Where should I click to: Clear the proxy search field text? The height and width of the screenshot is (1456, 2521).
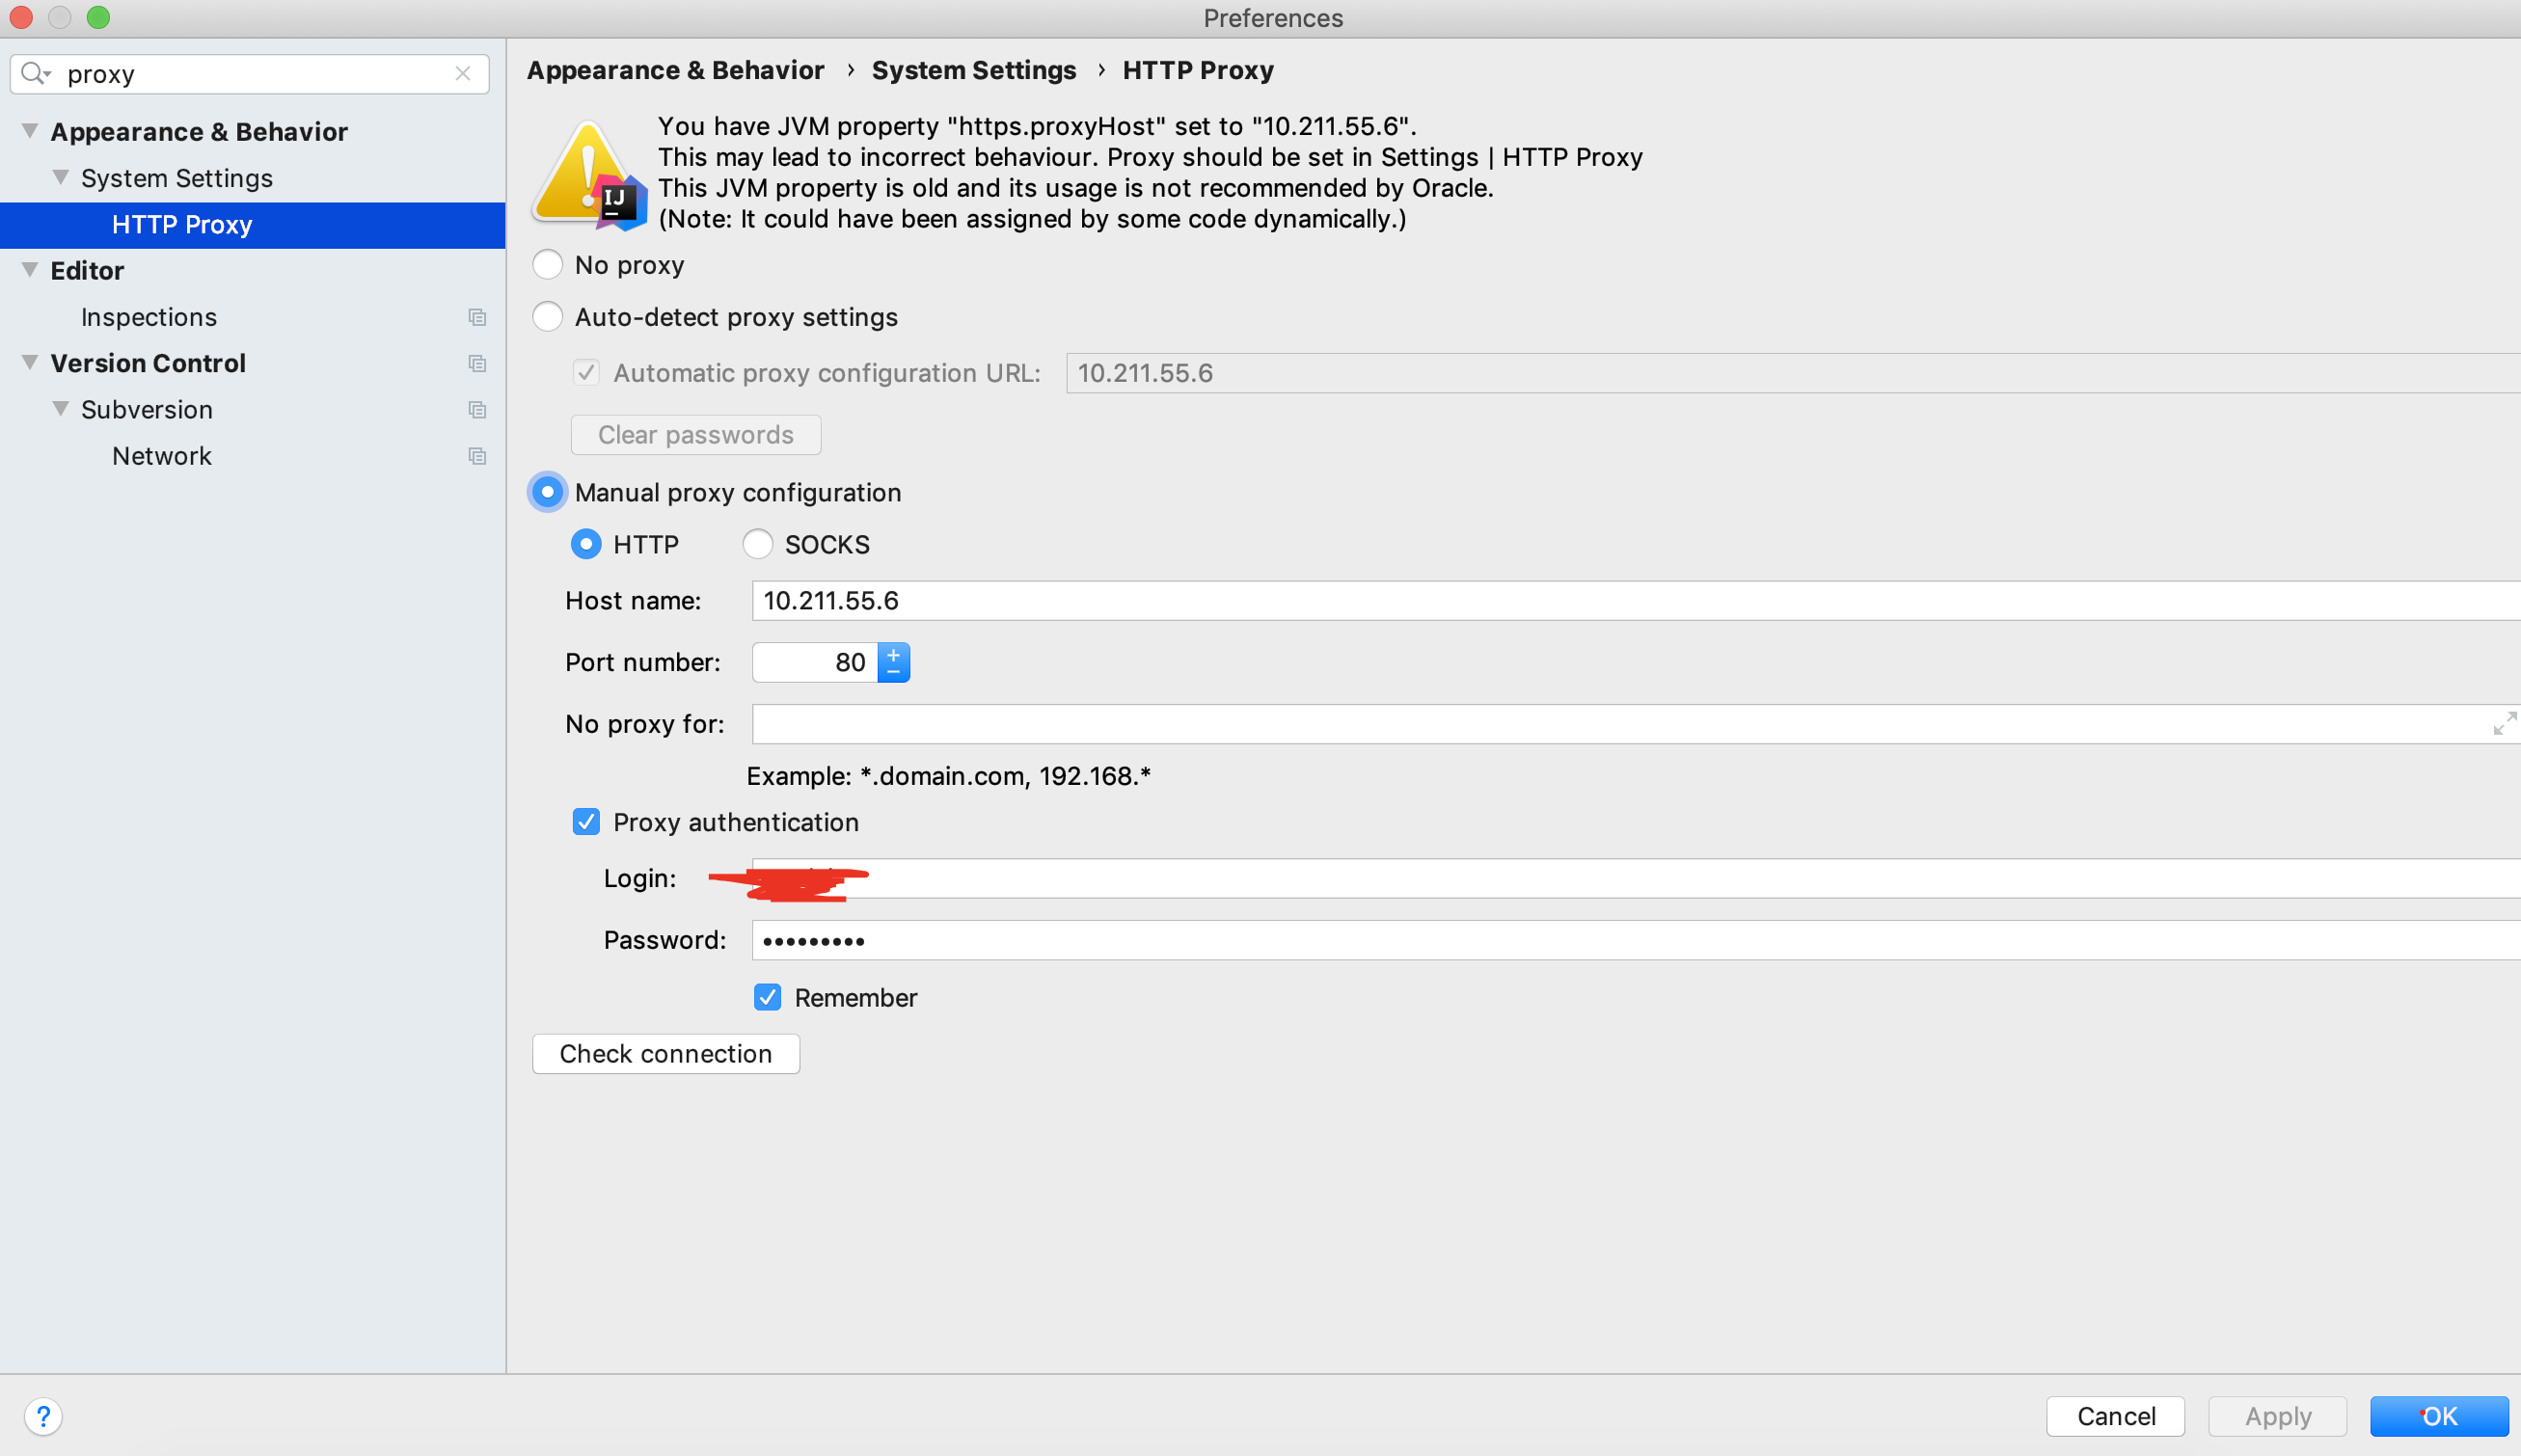(x=463, y=74)
